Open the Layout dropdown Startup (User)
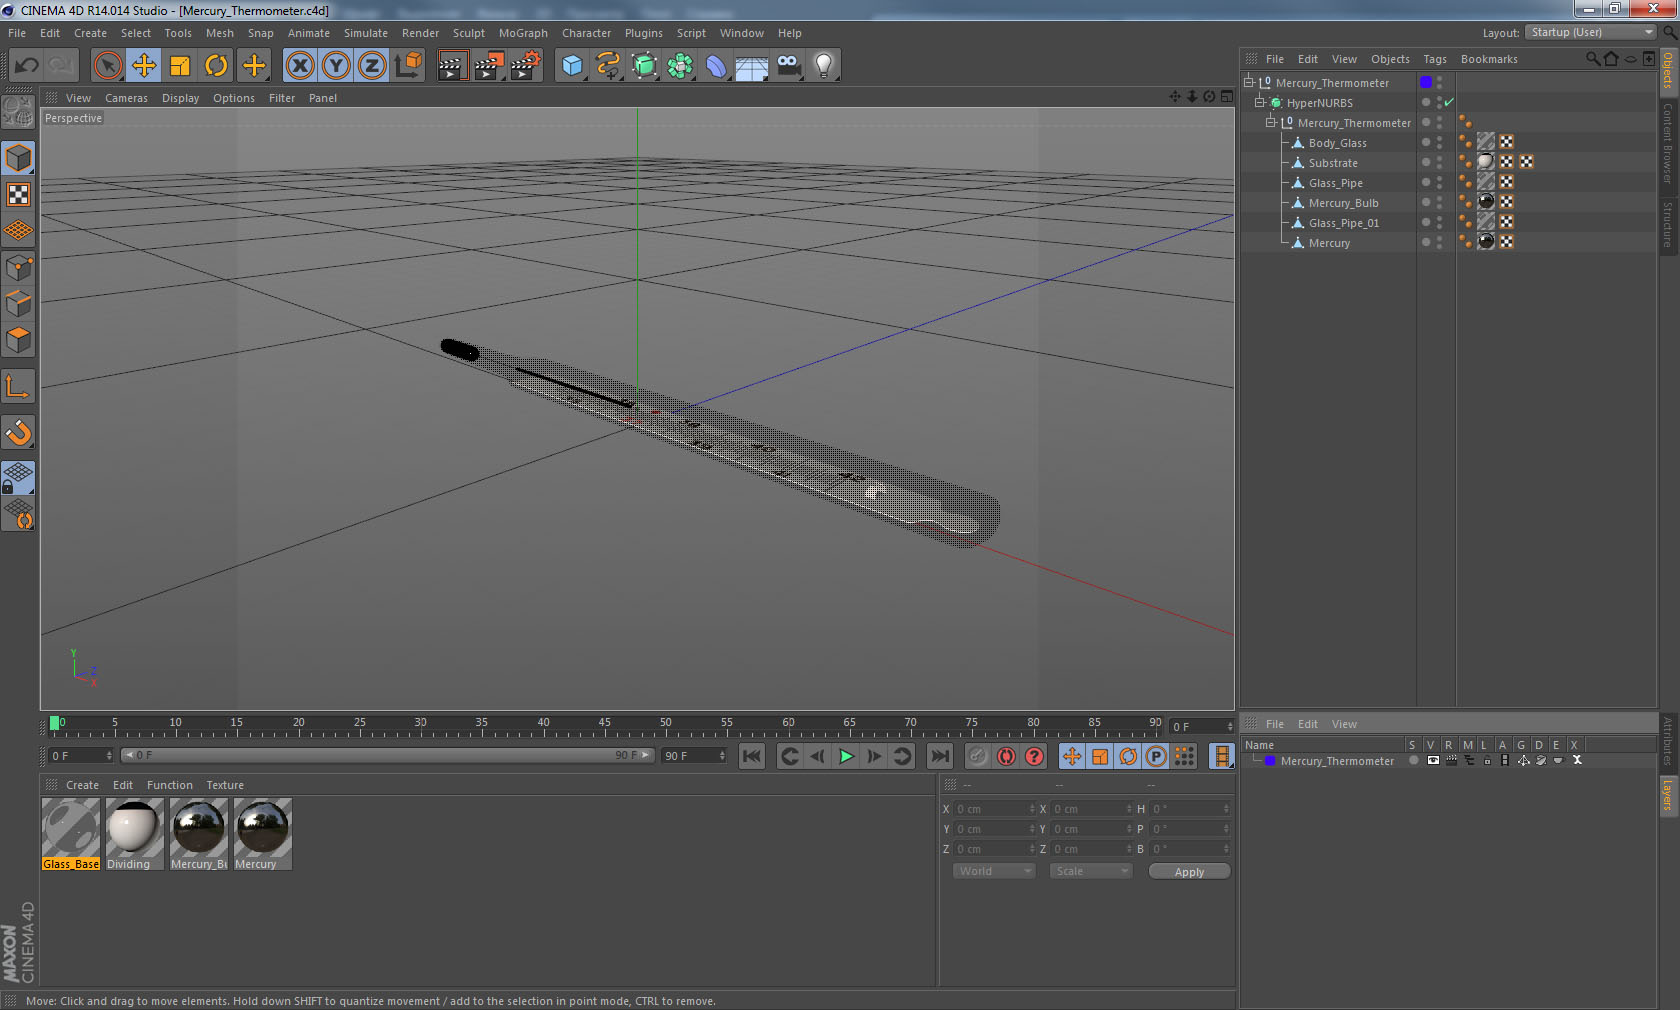The width and height of the screenshot is (1680, 1010). click(x=1591, y=32)
